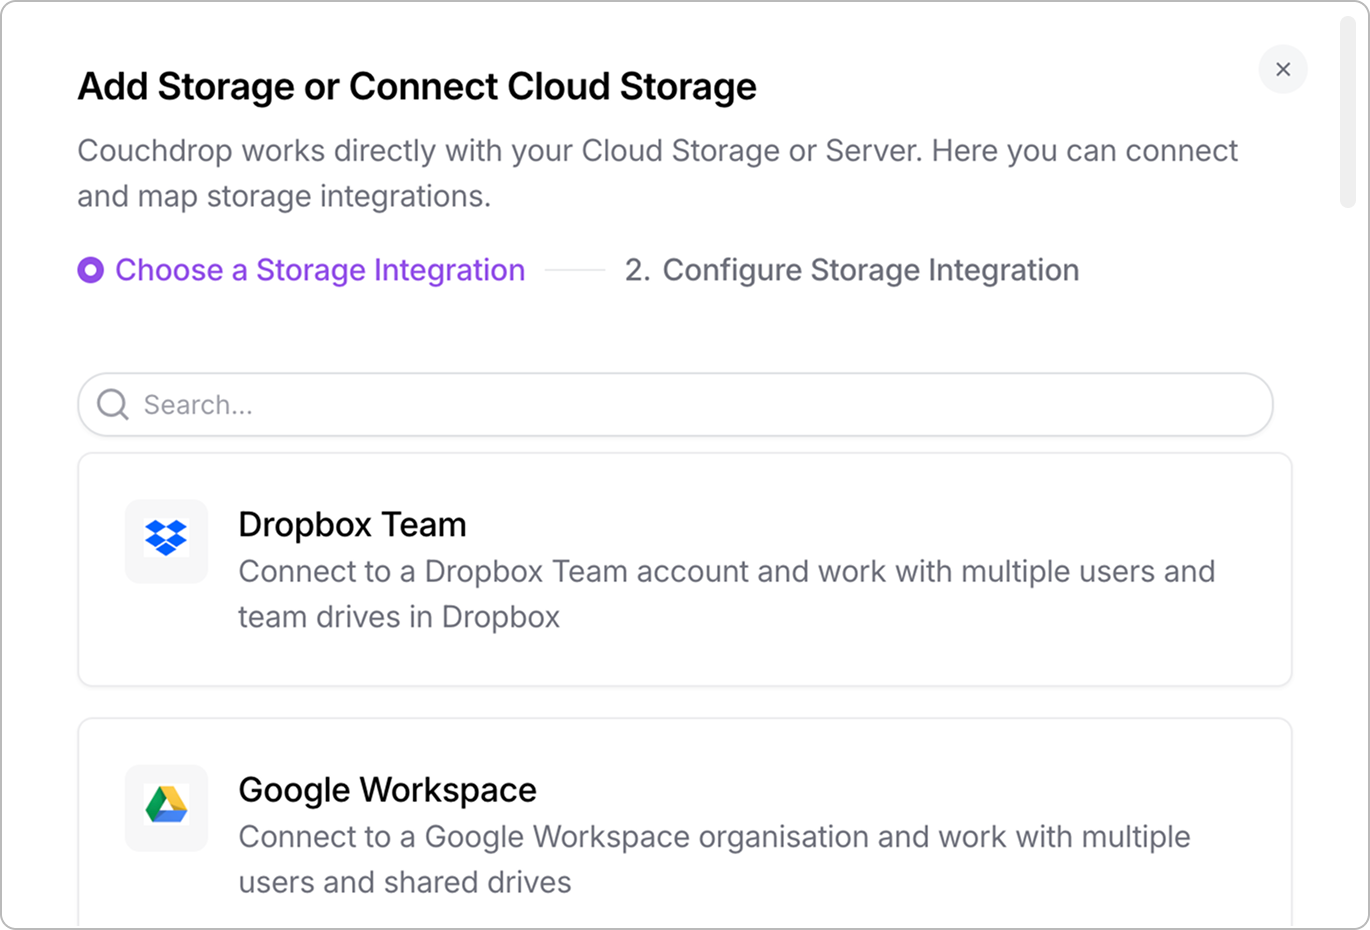
Task: Click the search icon inside the search bar
Action: click(x=112, y=404)
